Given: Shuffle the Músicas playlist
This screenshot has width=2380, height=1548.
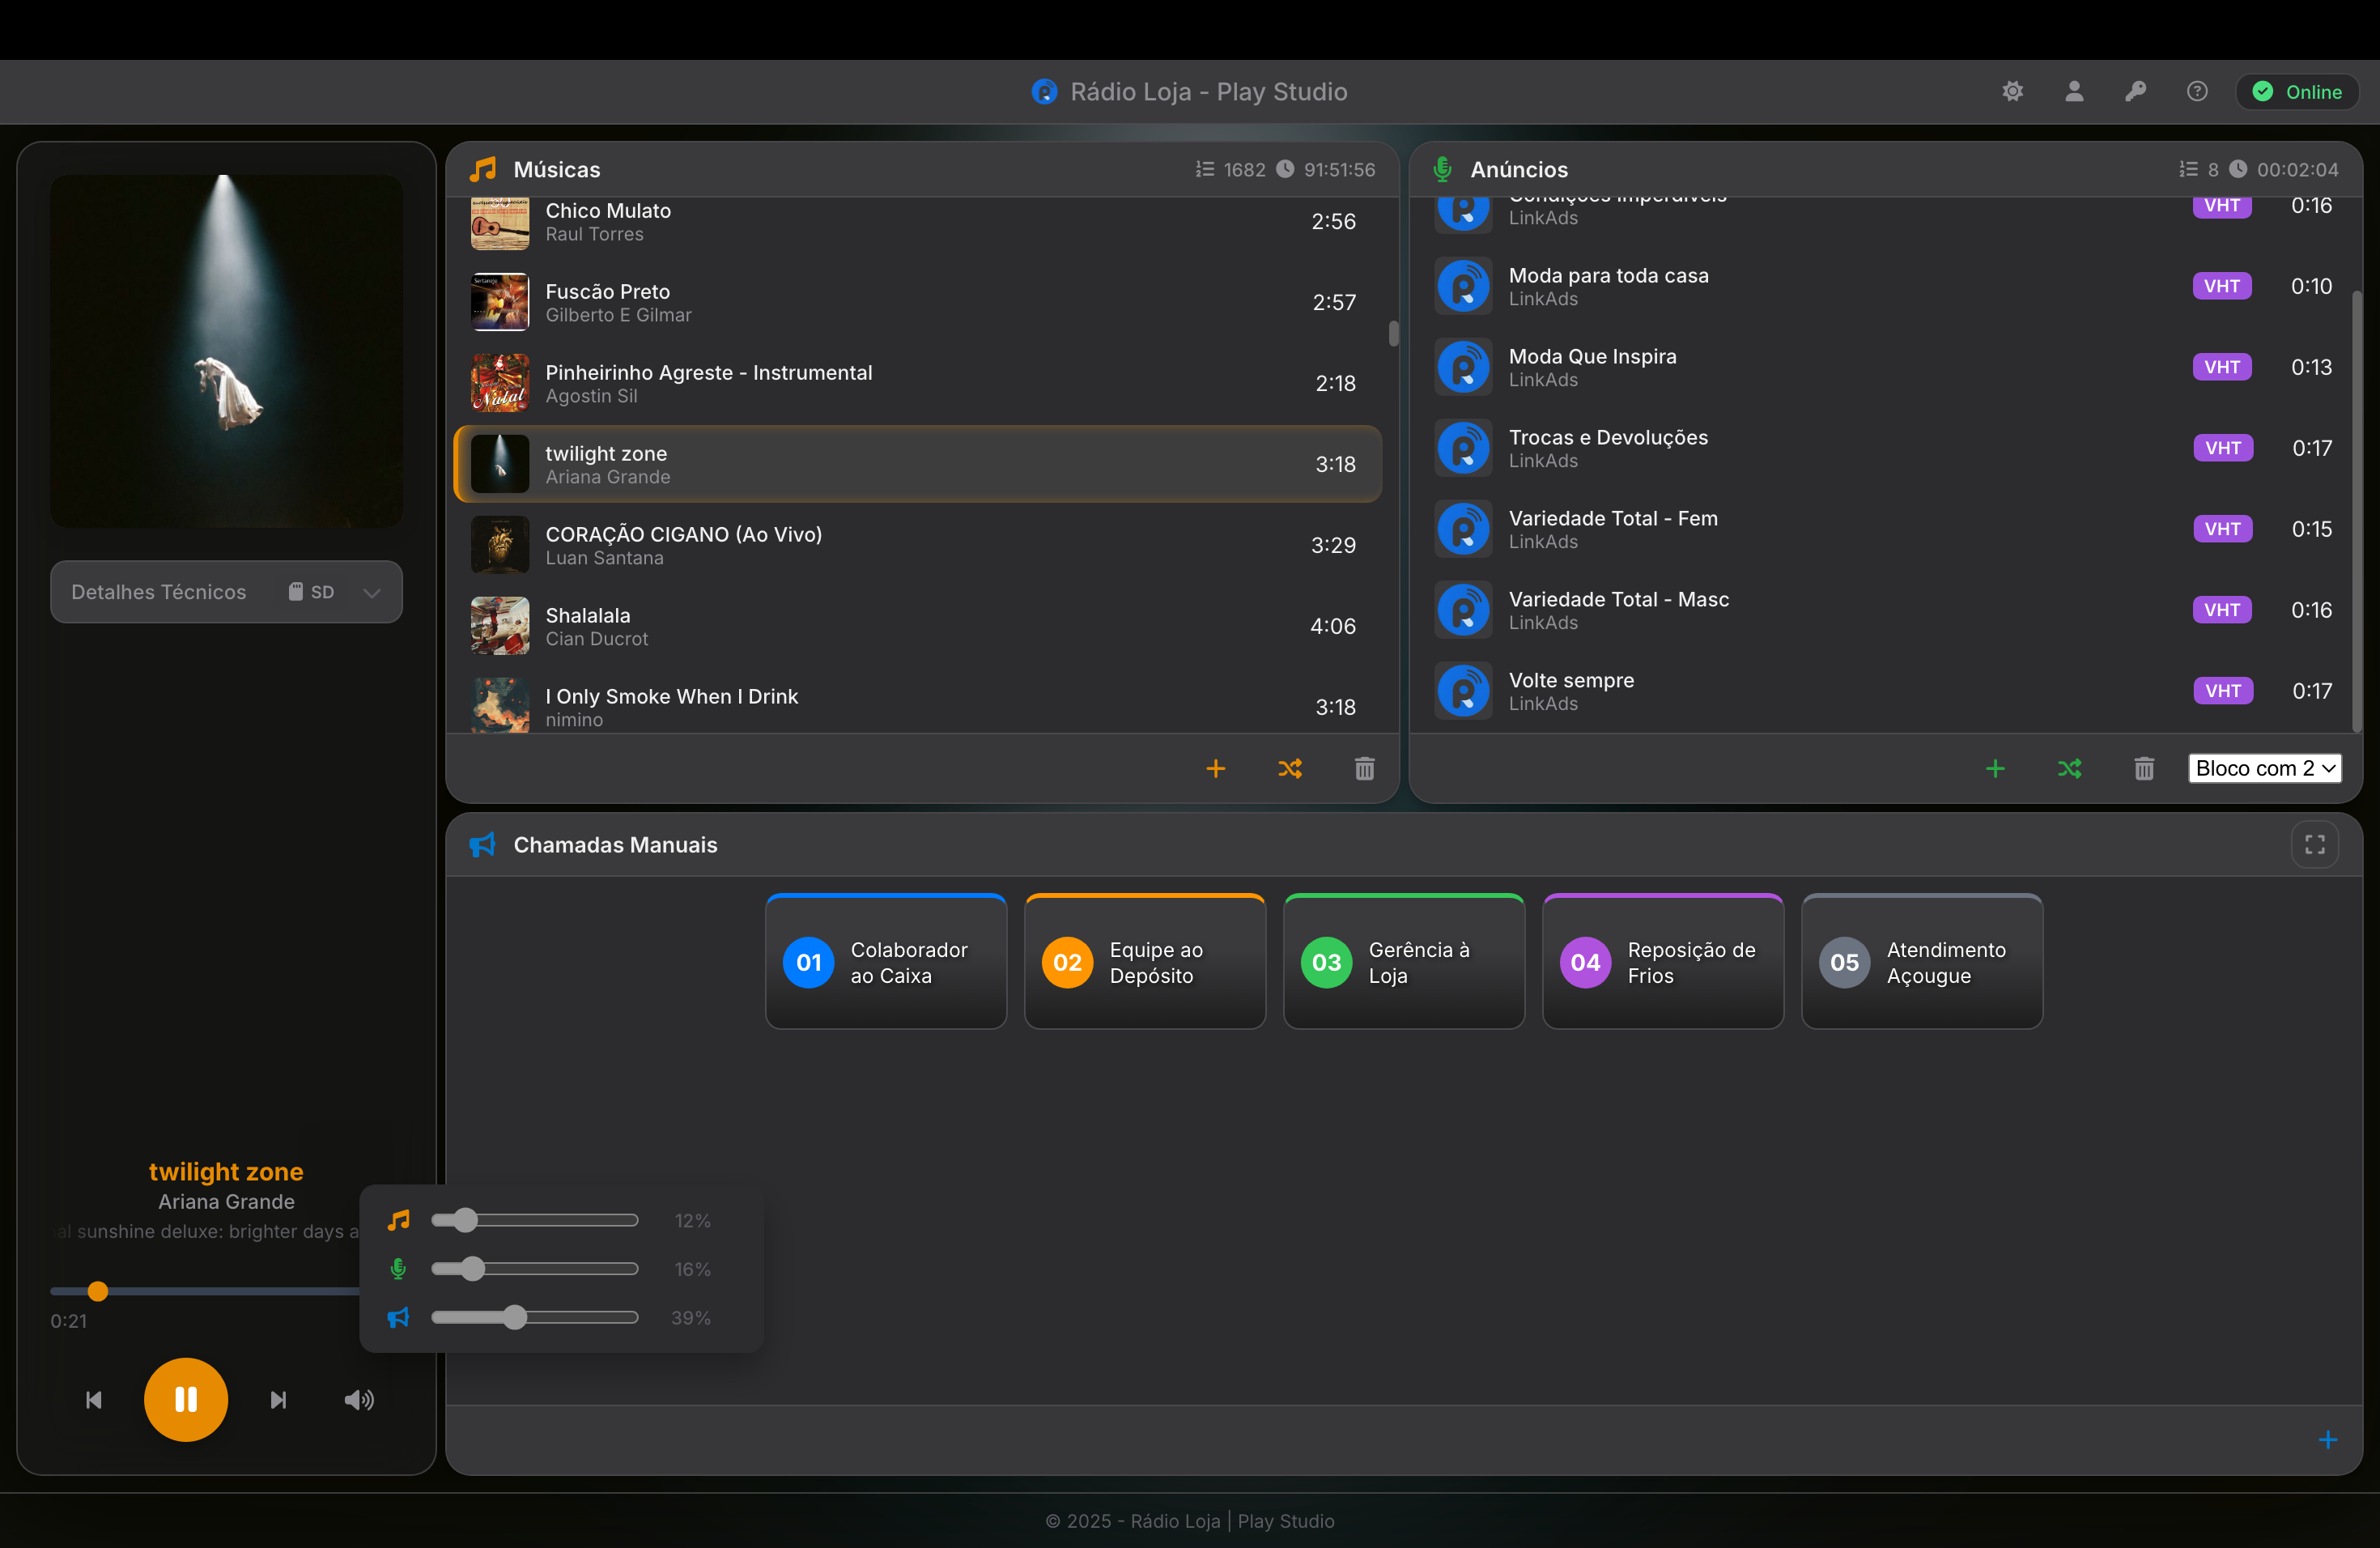Looking at the screenshot, I should coord(1289,768).
